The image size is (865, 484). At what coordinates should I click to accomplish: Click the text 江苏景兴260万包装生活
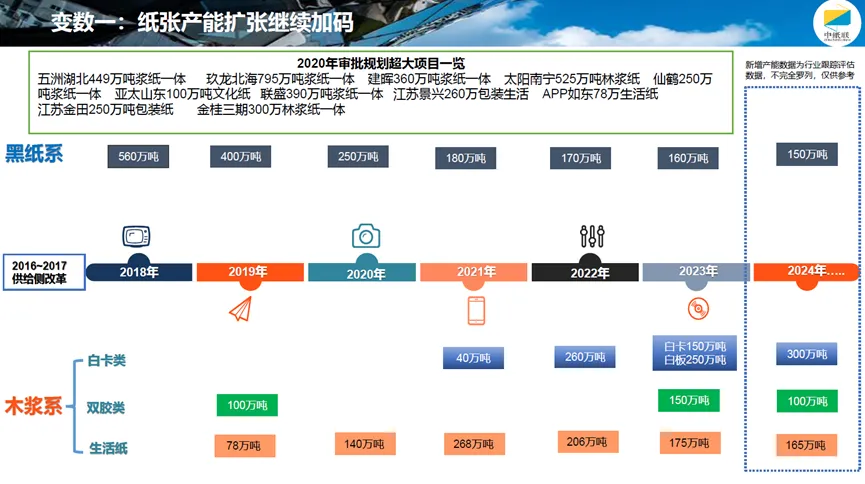pyautogui.click(x=461, y=94)
